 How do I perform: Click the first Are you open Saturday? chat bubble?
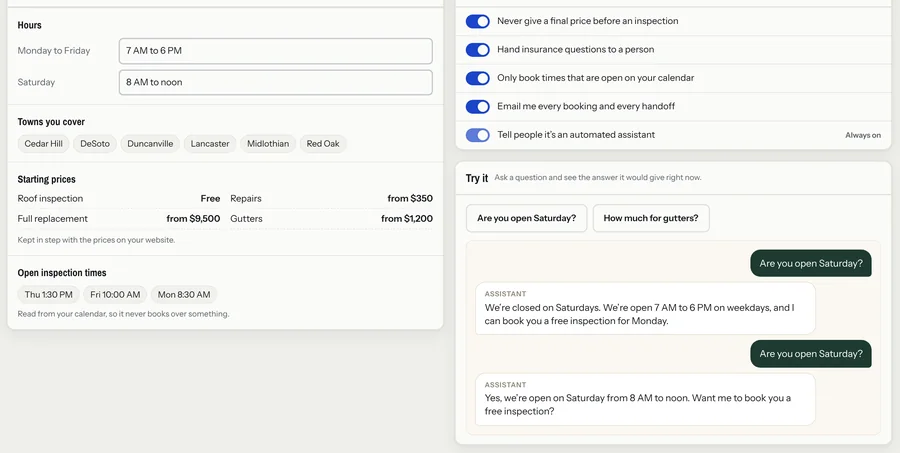pyautogui.click(x=811, y=264)
